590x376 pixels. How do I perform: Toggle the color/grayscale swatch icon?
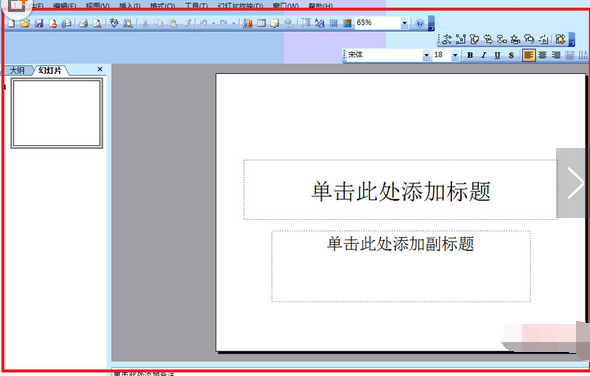pos(347,23)
